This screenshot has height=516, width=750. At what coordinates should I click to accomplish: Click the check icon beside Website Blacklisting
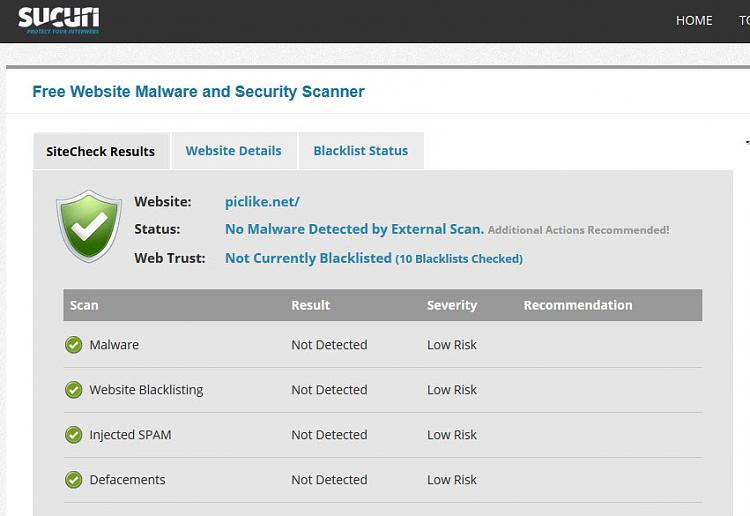coord(74,390)
